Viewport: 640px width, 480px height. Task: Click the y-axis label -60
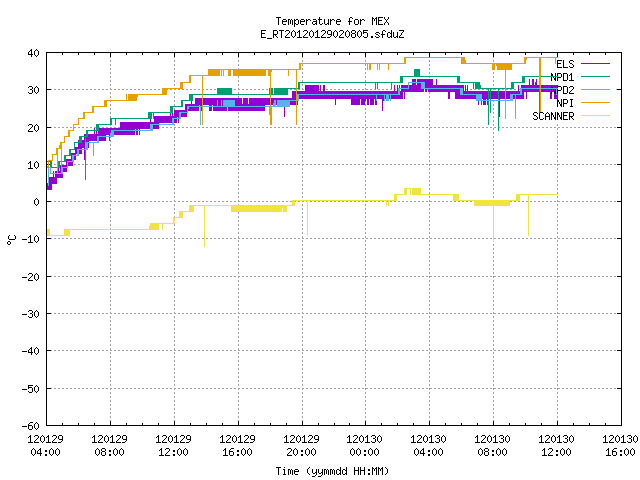click(x=31, y=425)
